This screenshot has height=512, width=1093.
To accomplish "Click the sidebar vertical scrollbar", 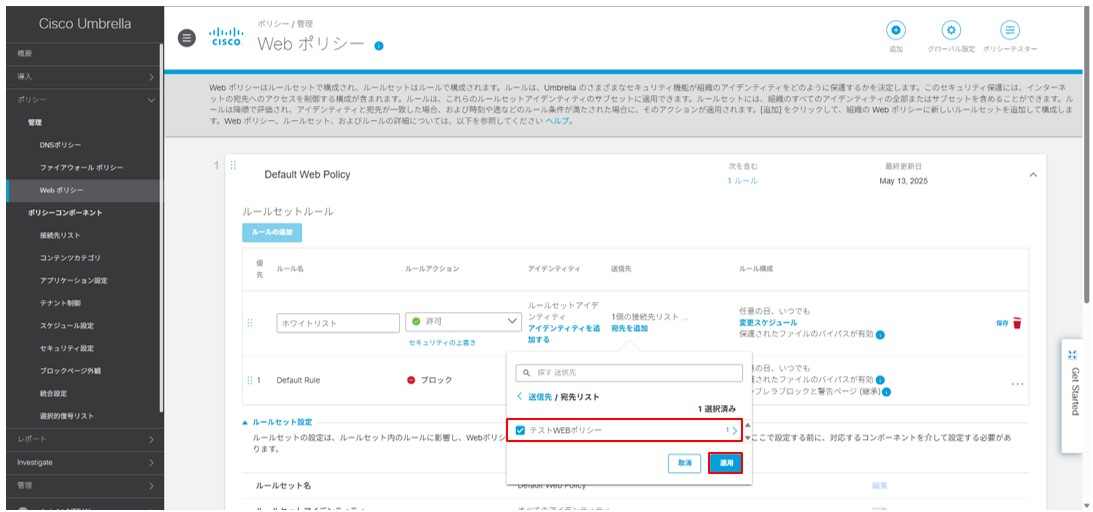I will point(162,226).
